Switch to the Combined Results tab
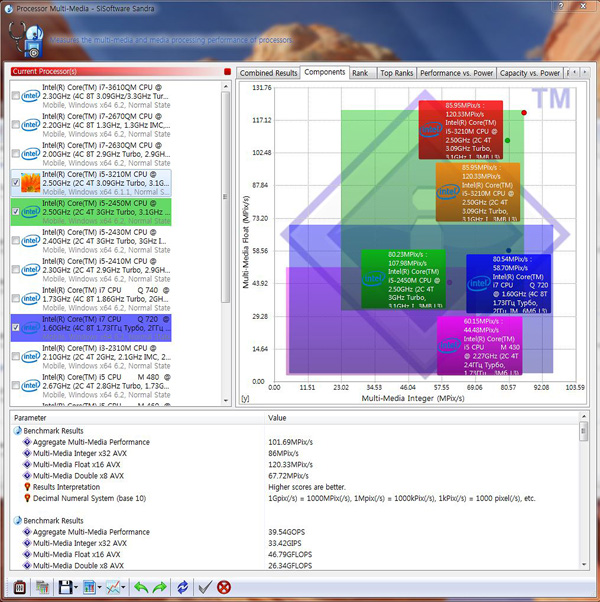The image size is (600, 602). [x=268, y=73]
